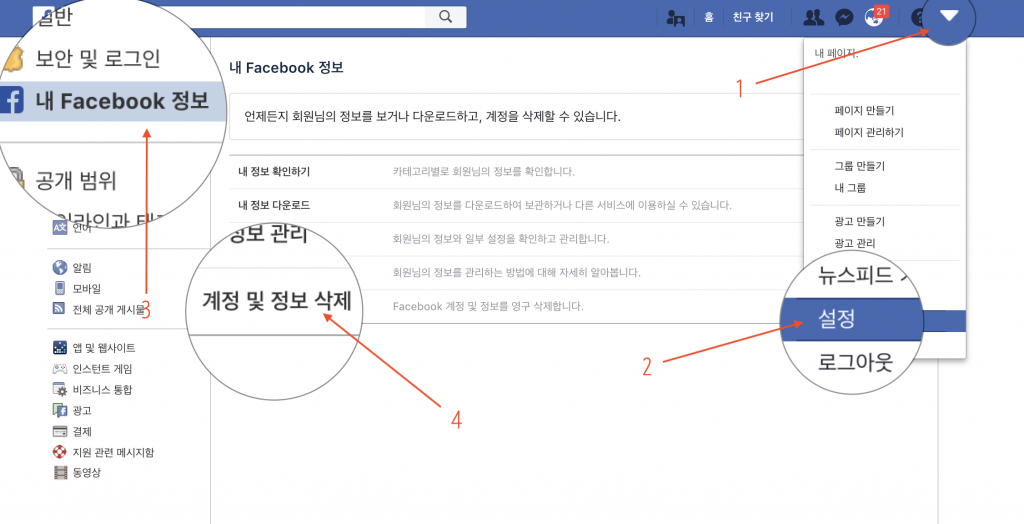Click the 동영상 film icon
The height and width of the screenshot is (524, 1024).
pos(60,472)
